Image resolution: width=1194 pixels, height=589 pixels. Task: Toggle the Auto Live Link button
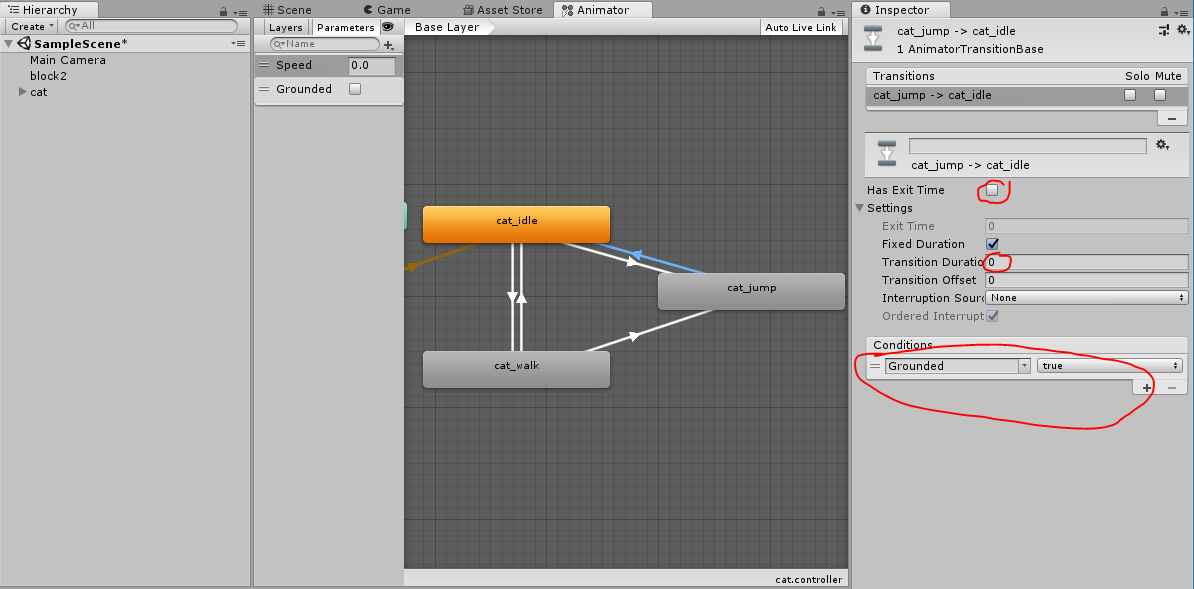pyautogui.click(x=801, y=27)
